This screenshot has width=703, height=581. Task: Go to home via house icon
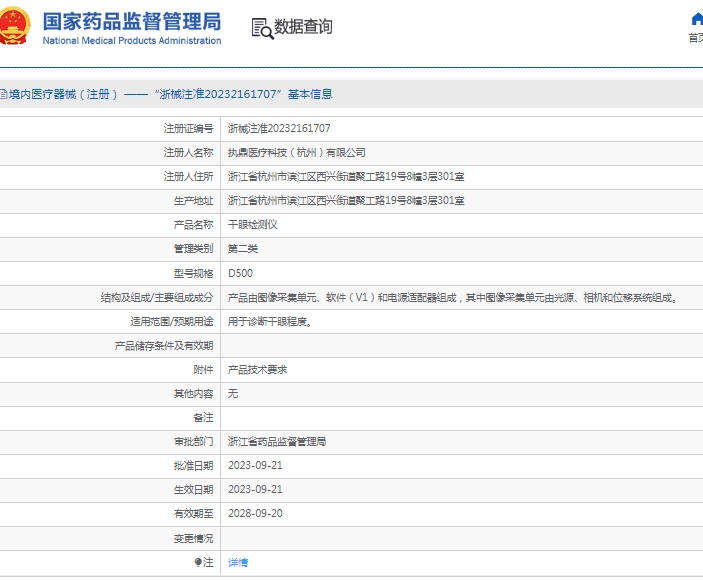pyautogui.click(x=697, y=19)
